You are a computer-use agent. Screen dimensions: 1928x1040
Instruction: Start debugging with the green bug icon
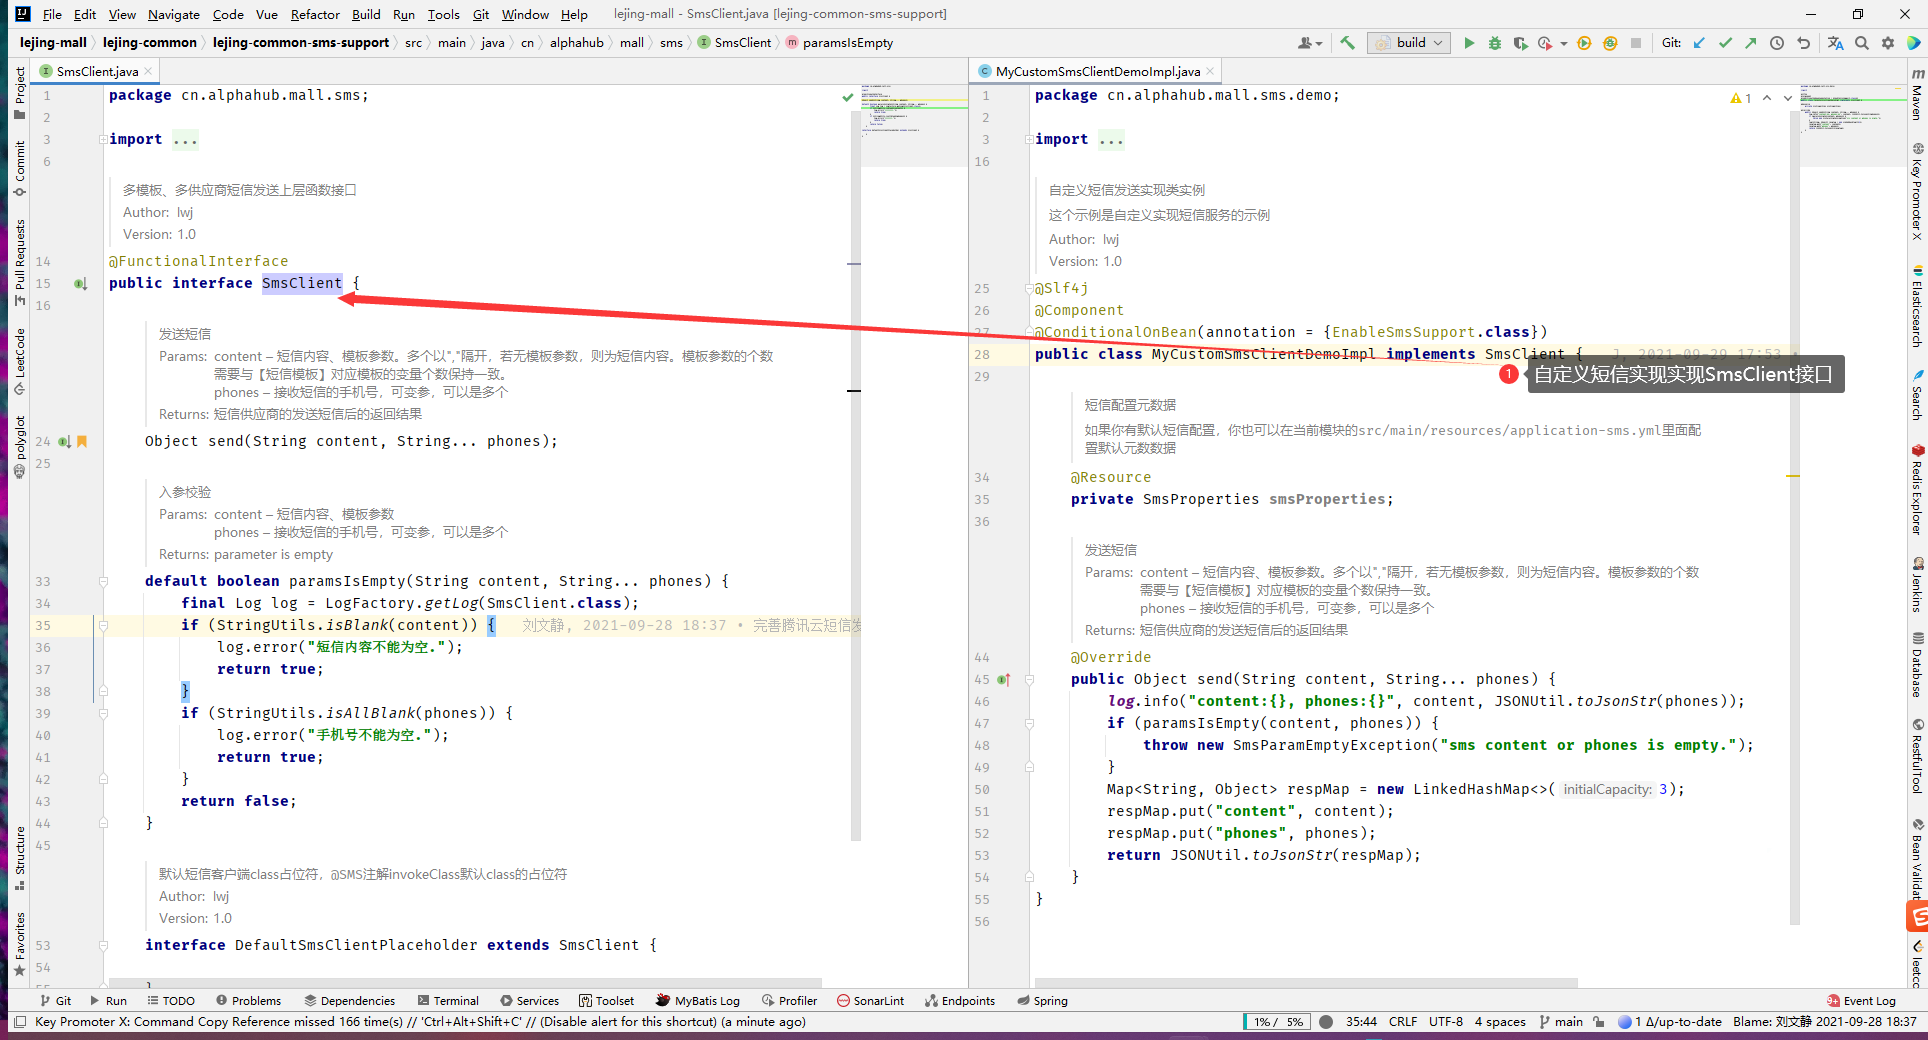click(x=1494, y=43)
